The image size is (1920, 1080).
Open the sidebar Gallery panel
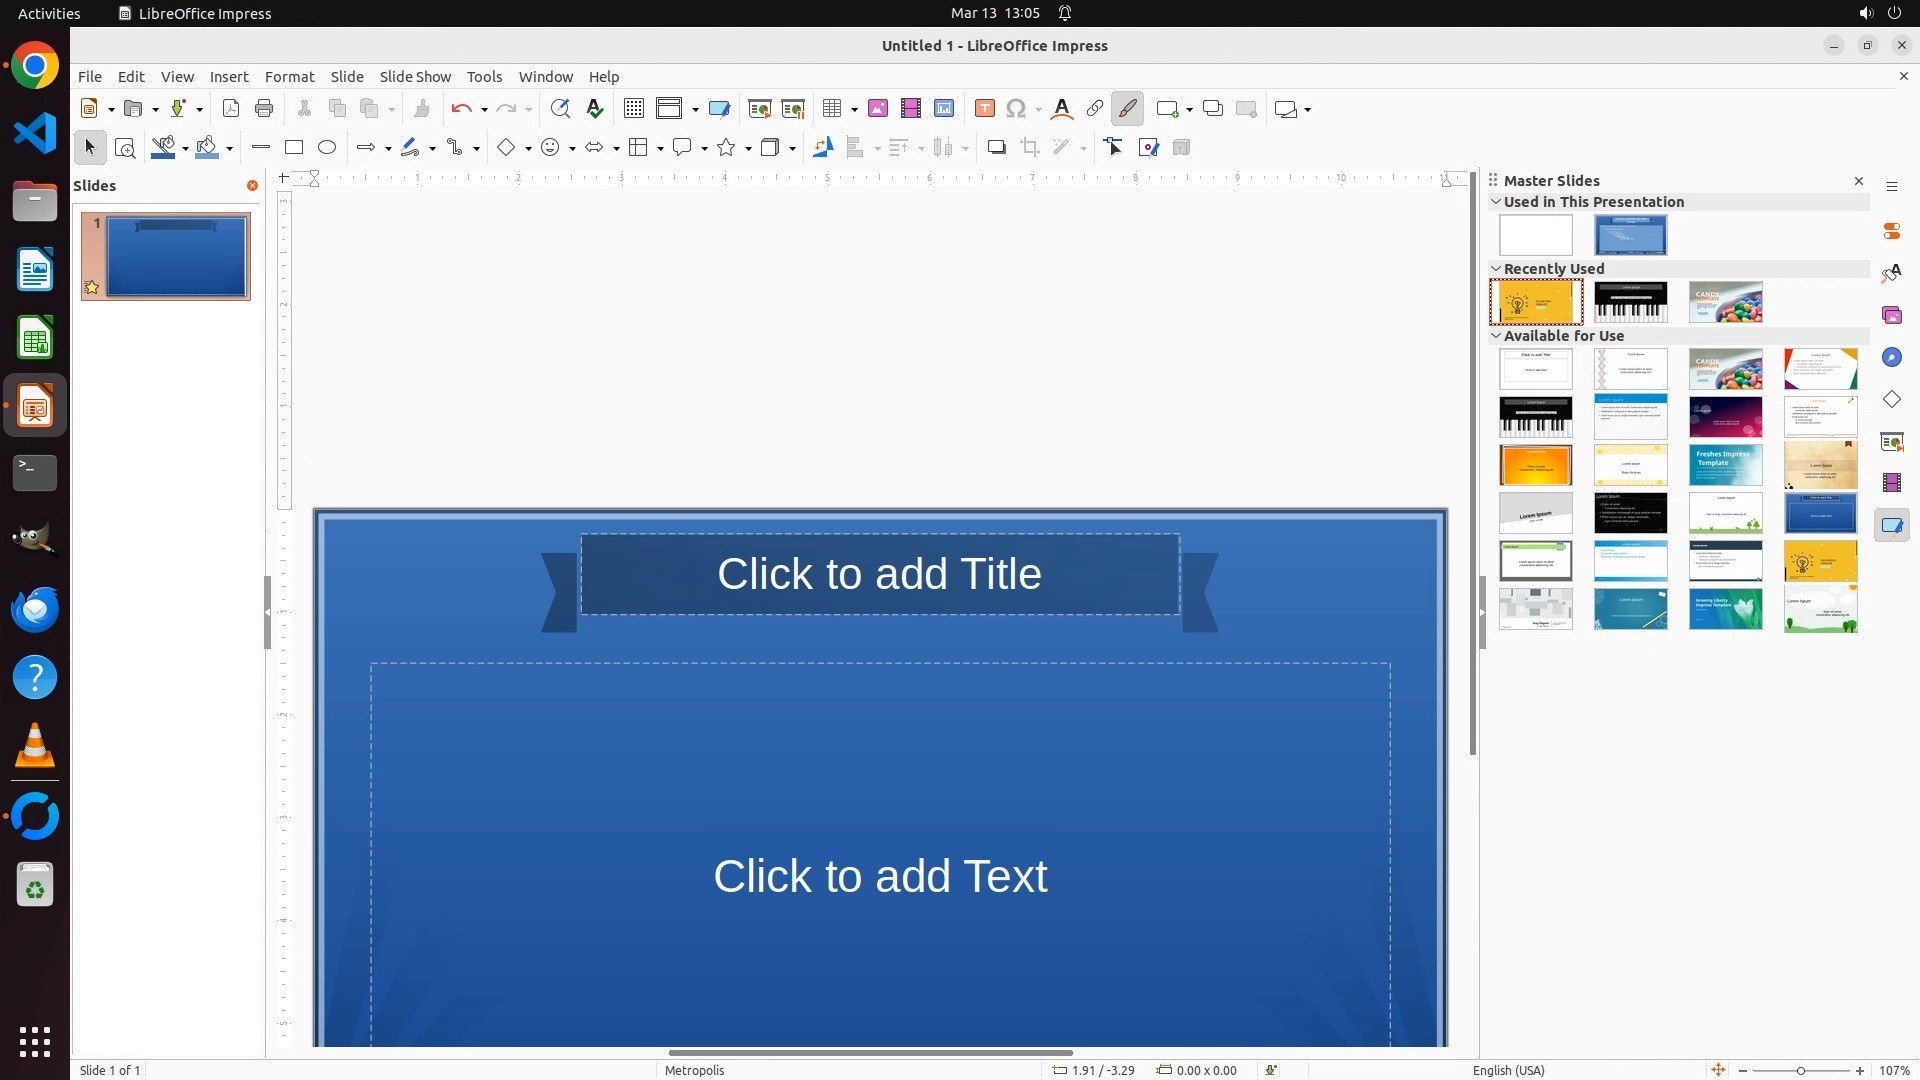1892,316
